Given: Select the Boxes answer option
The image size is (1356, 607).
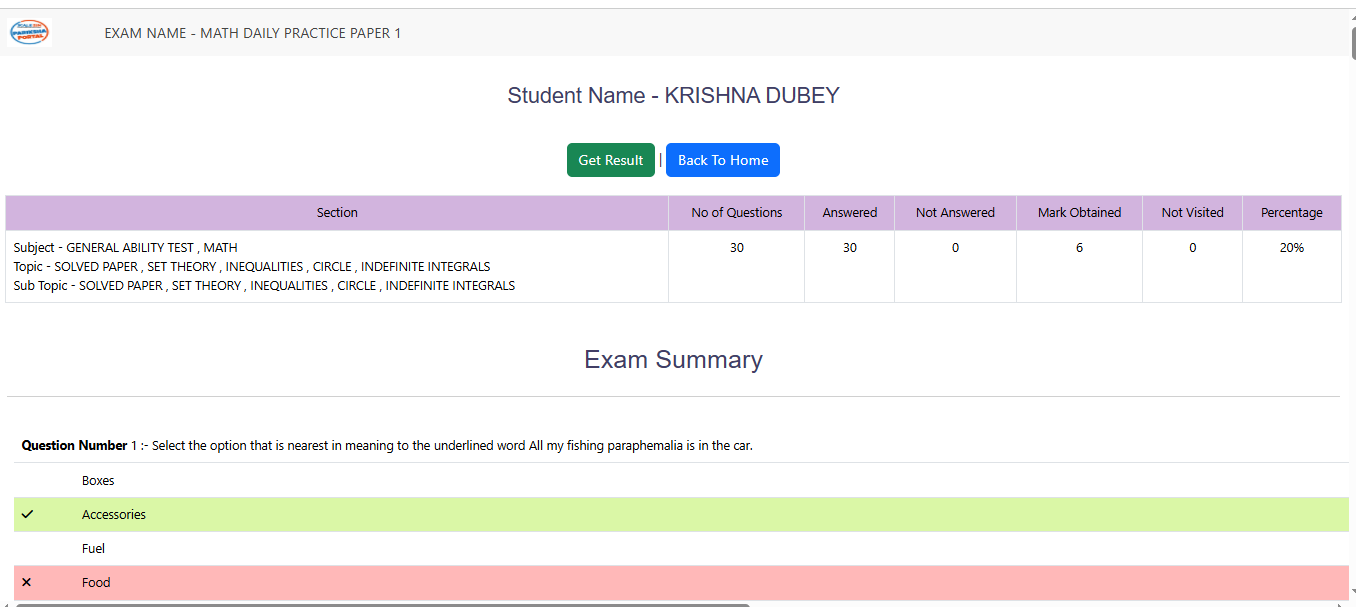Looking at the screenshot, I should [x=98, y=480].
